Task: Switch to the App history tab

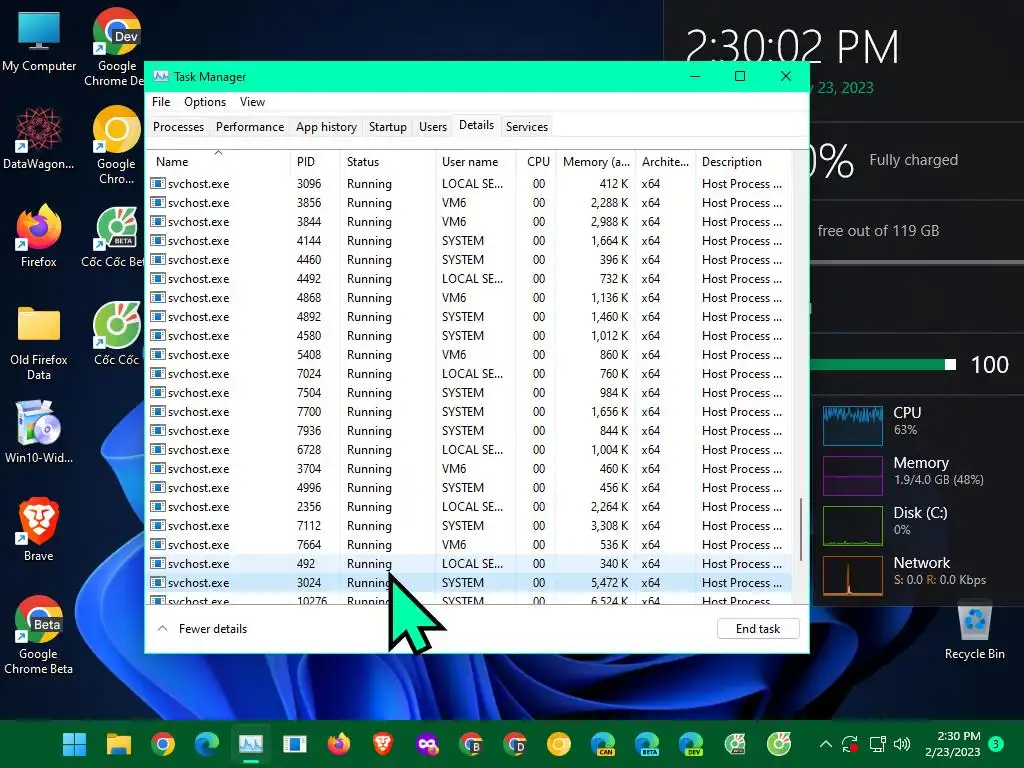Action: pyautogui.click(x=326, y=127)
